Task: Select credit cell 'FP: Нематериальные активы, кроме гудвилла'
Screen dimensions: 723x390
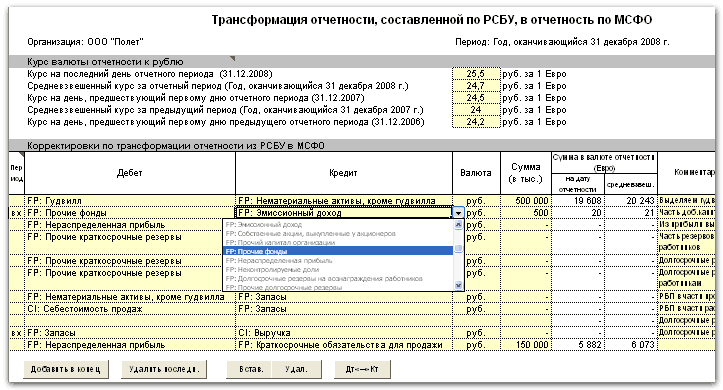Action: tap(344, 201)
